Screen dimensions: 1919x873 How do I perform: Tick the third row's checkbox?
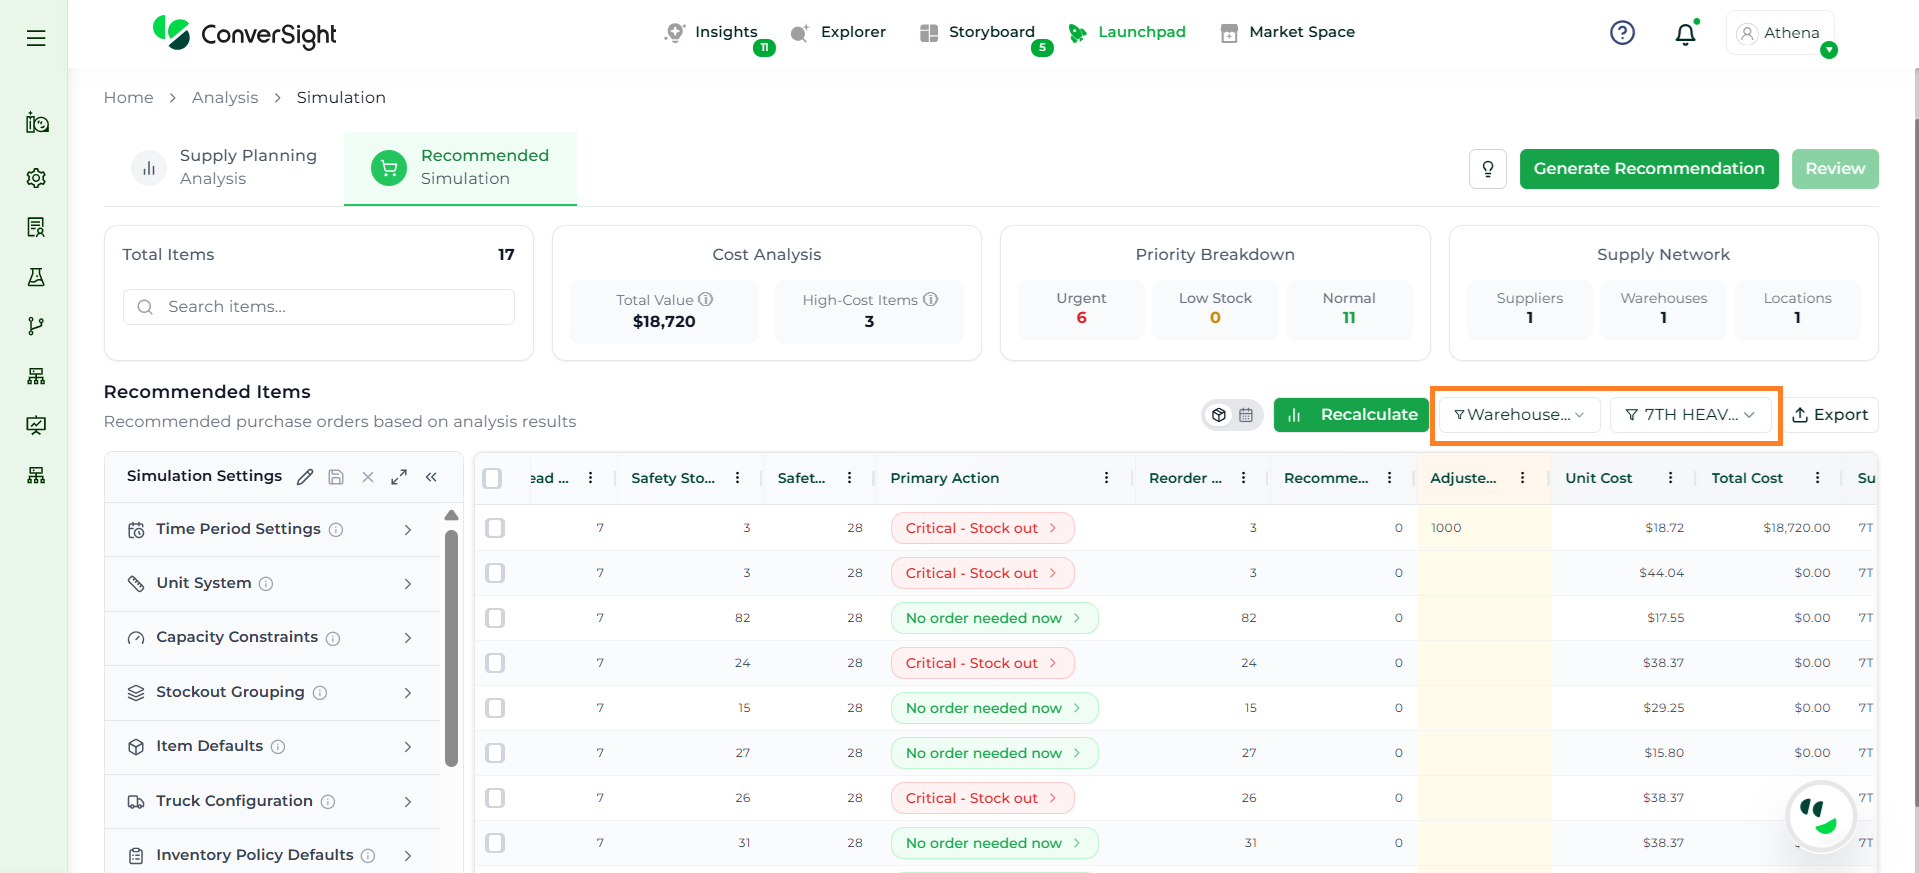495,618
